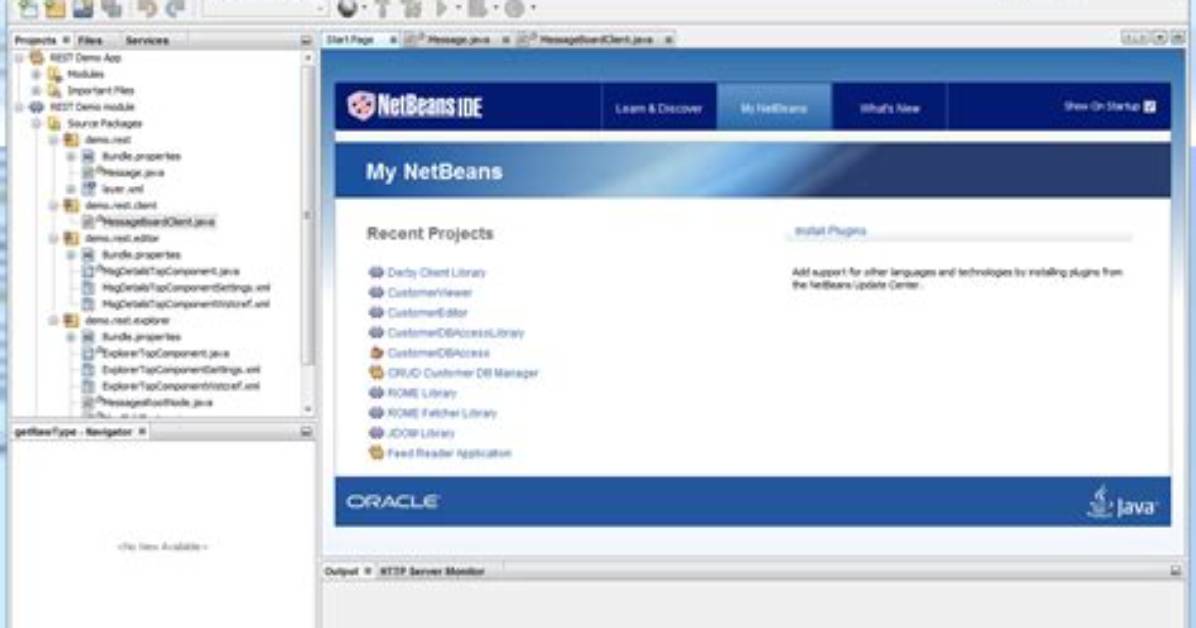The width and height of the screenshot is (1196, 628).
Task: Expand the Important Files node
Action: [37, 91]
